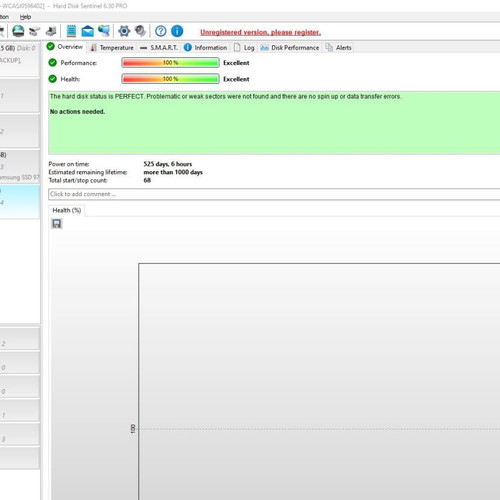This screenshot has width=500, height=500.
Task: Open the Help menu
Action: [x=25, y=17]
